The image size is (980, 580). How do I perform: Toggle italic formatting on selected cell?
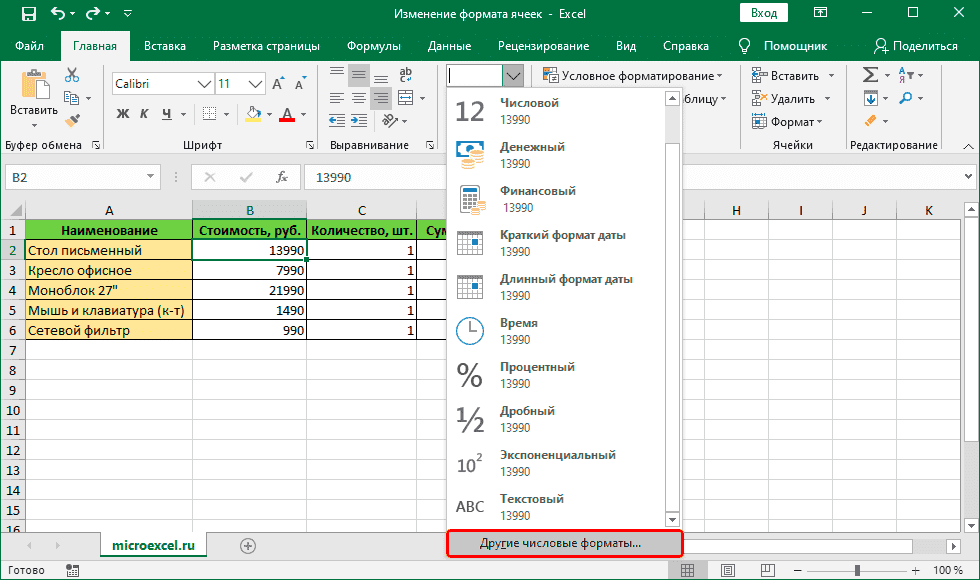(x=144, y=113)
